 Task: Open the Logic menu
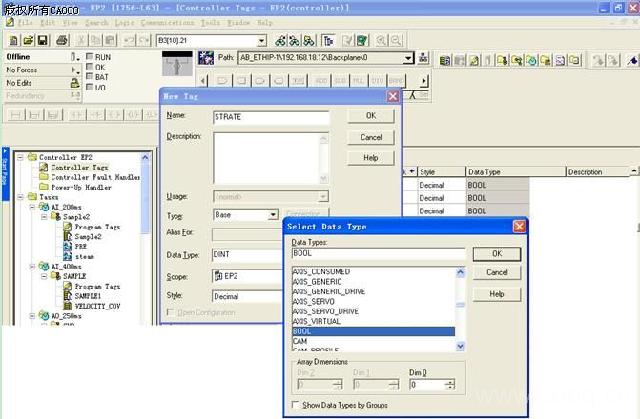pyautogui.click(x=125, y=21)
